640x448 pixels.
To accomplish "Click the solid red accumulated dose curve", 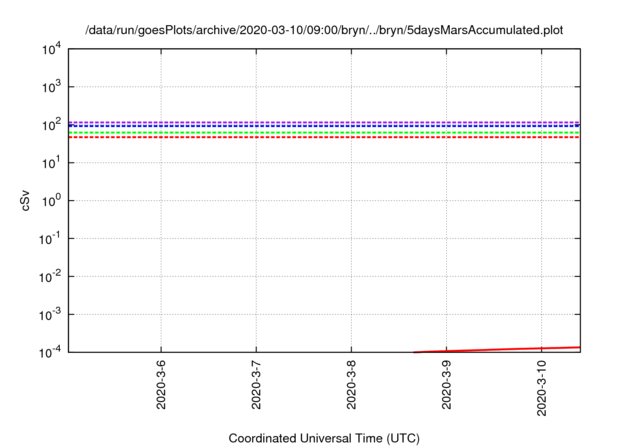I will 497,349.
